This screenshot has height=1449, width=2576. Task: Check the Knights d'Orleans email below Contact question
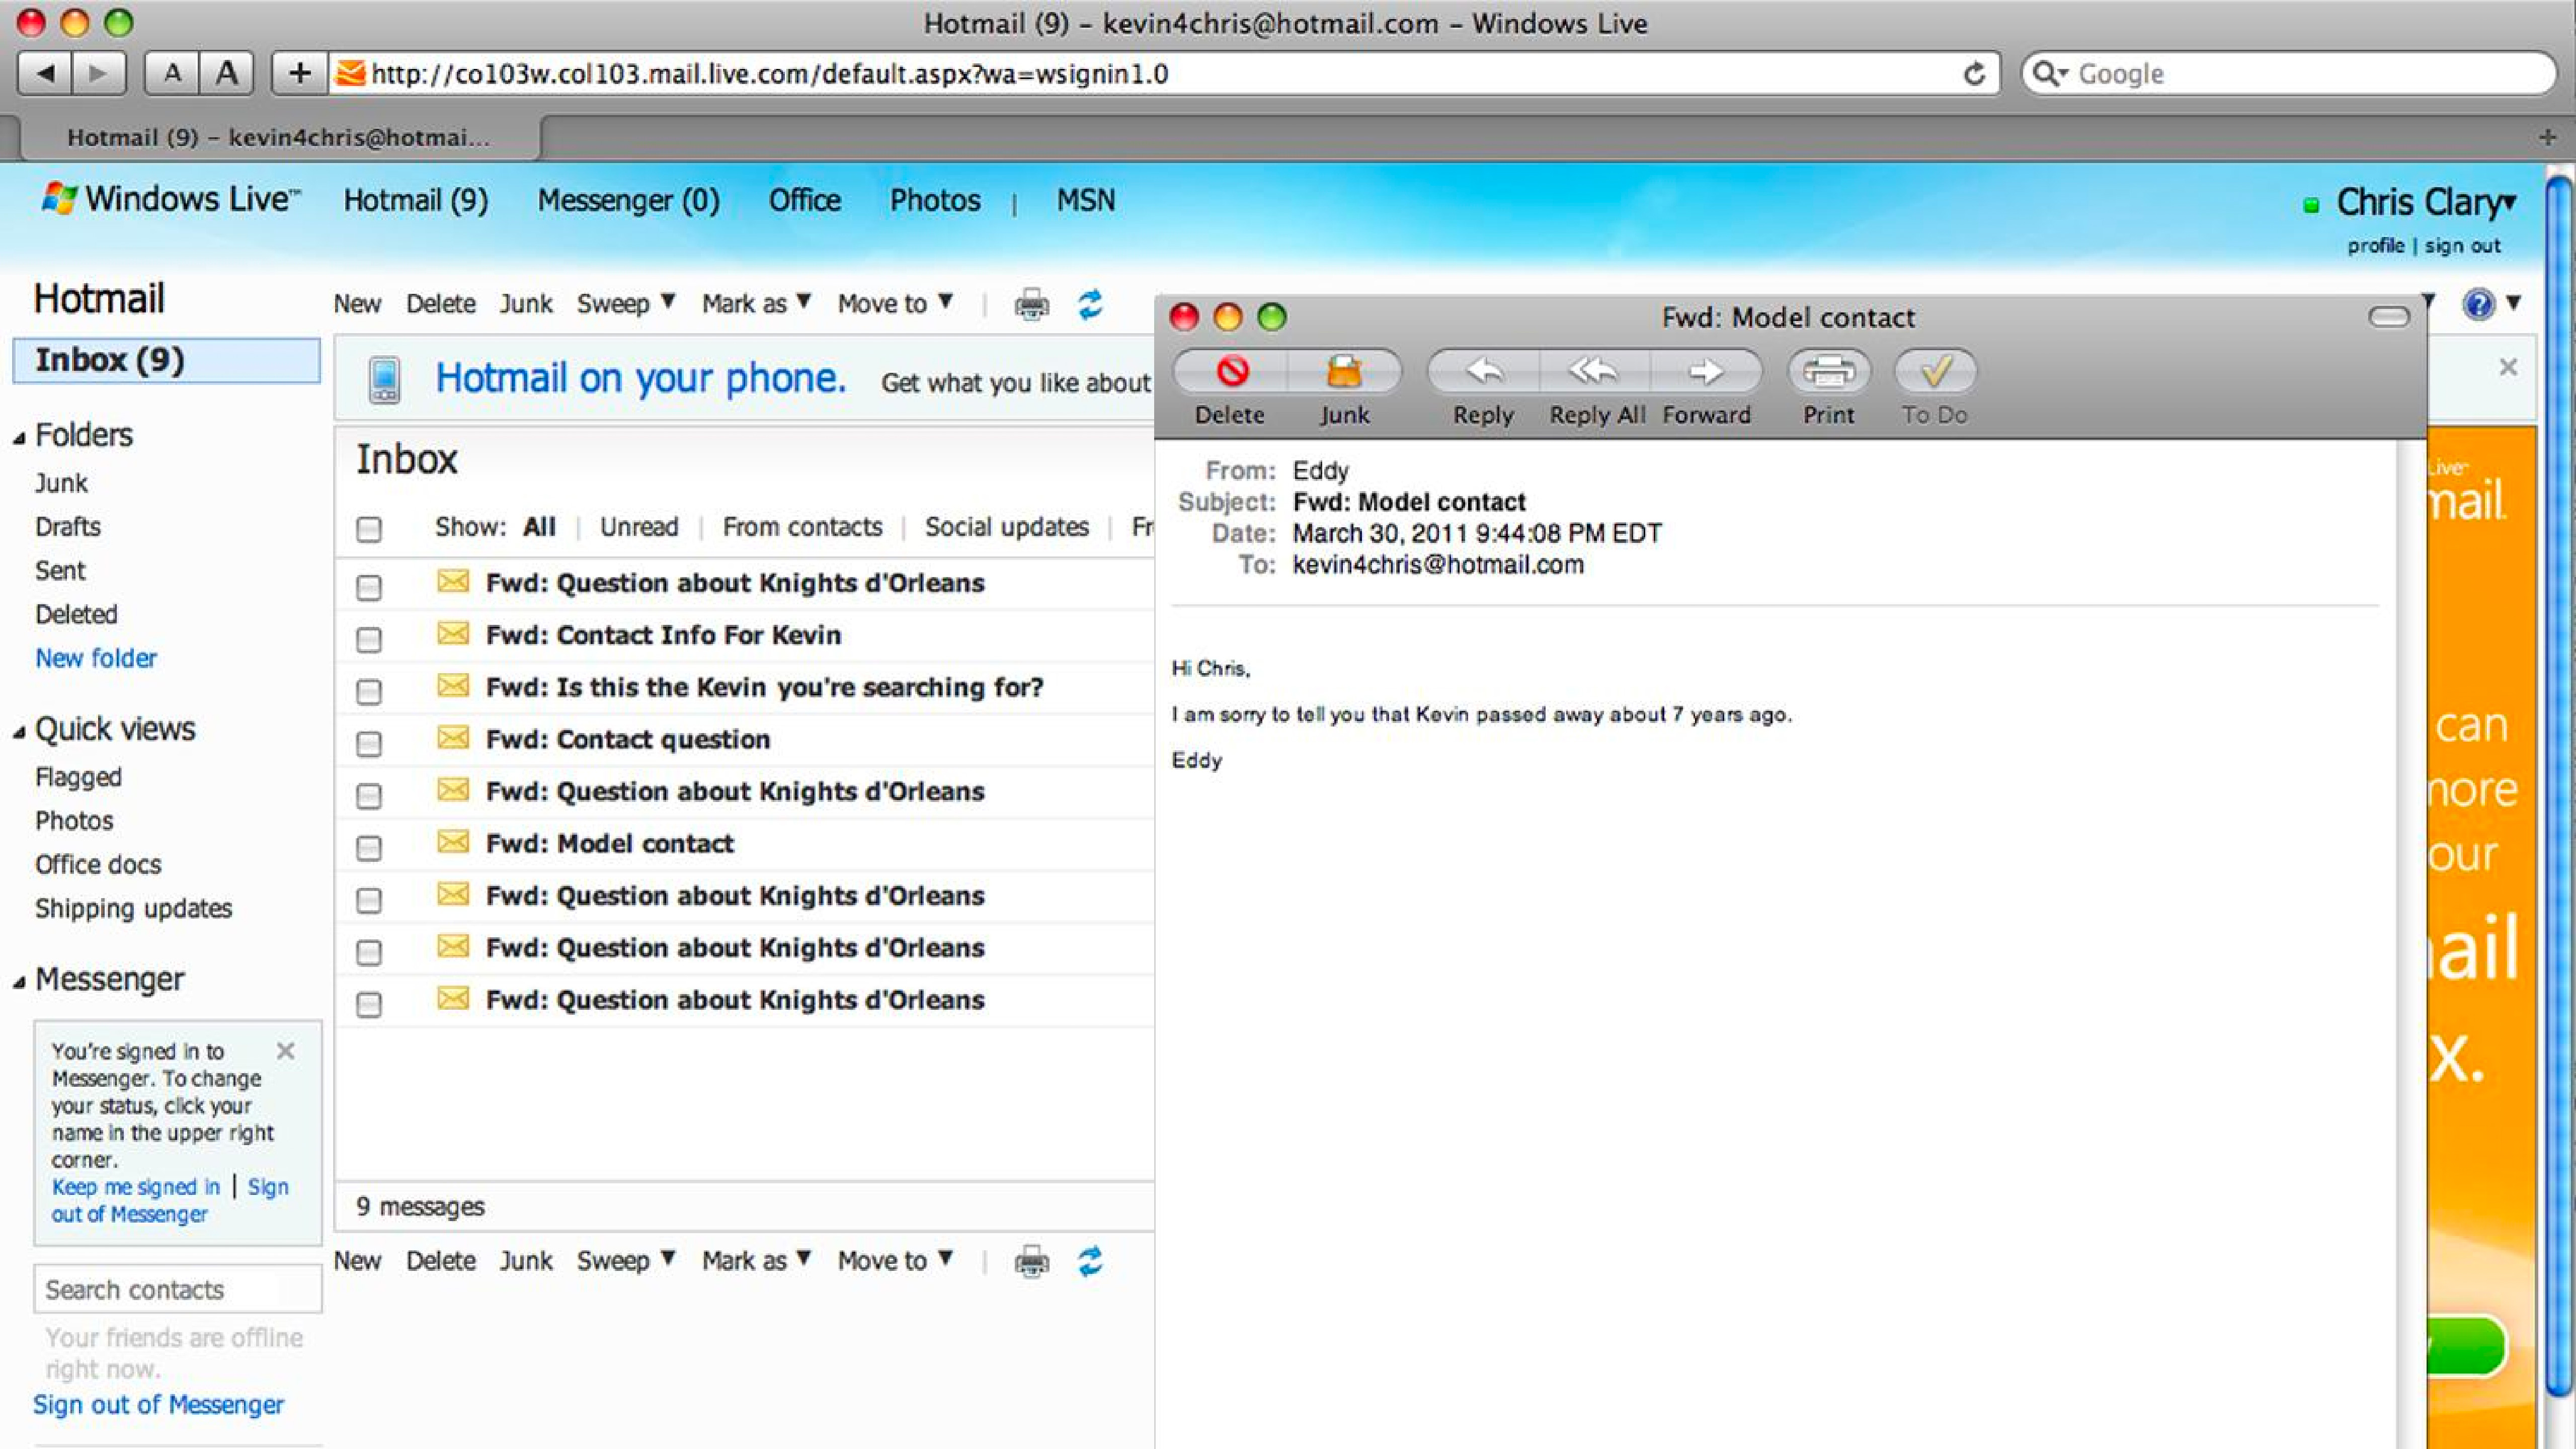[369, 796]
